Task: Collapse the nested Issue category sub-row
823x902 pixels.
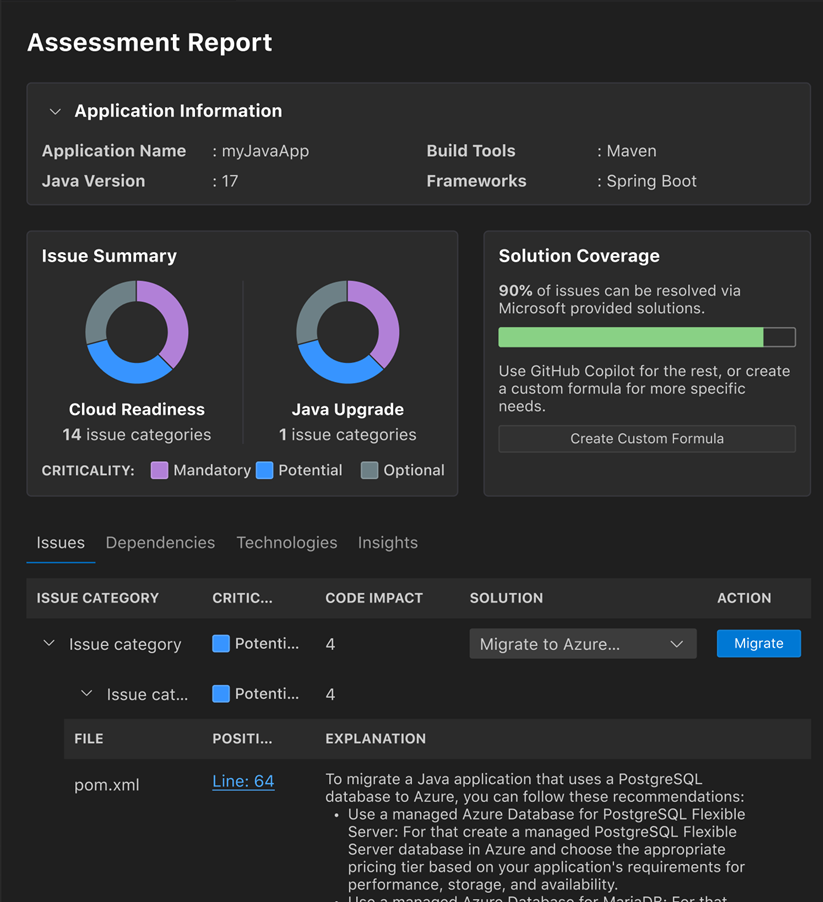Action: 86,694
